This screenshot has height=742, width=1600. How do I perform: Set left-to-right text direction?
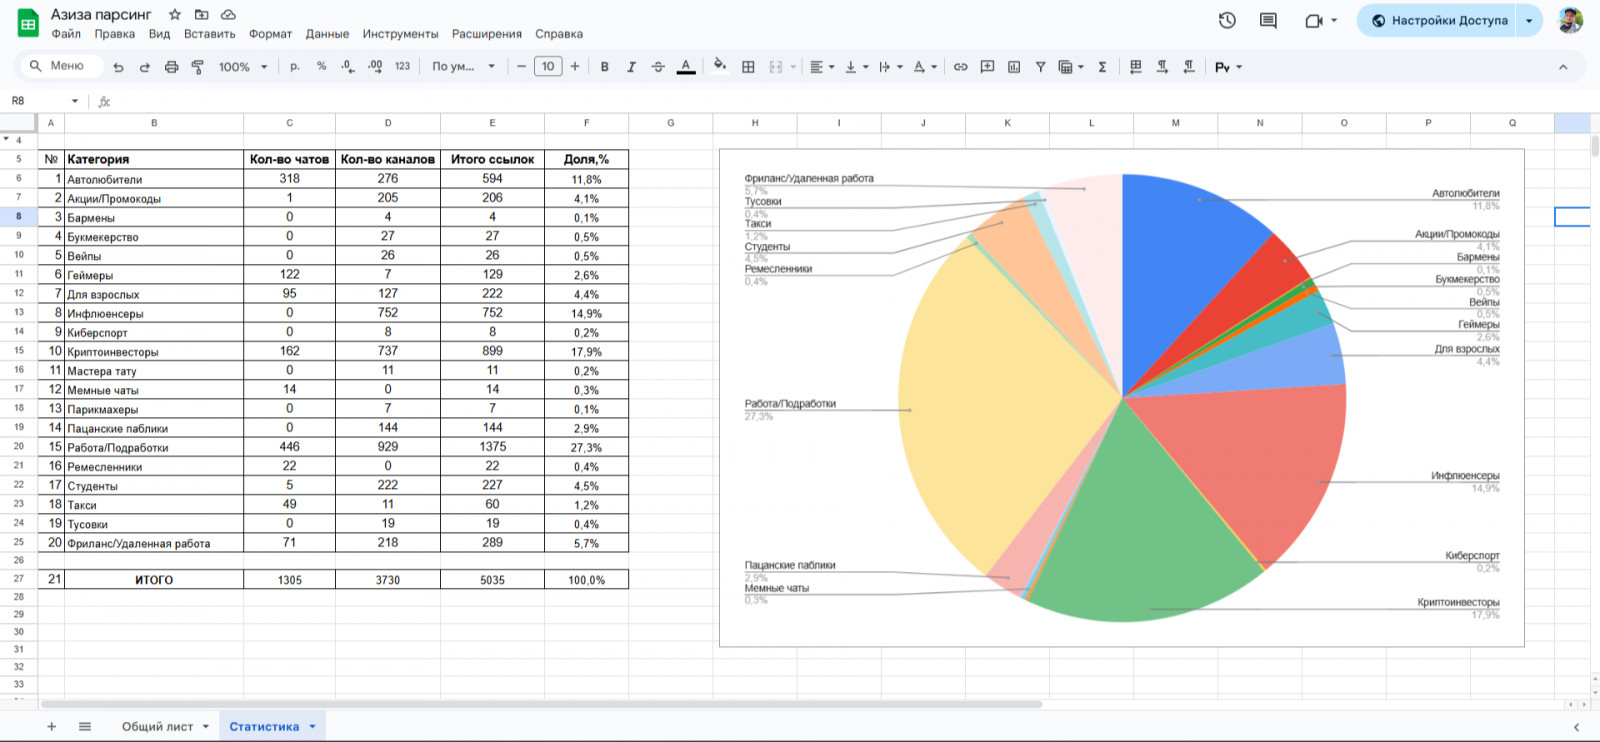click(x=1162, y=67)
